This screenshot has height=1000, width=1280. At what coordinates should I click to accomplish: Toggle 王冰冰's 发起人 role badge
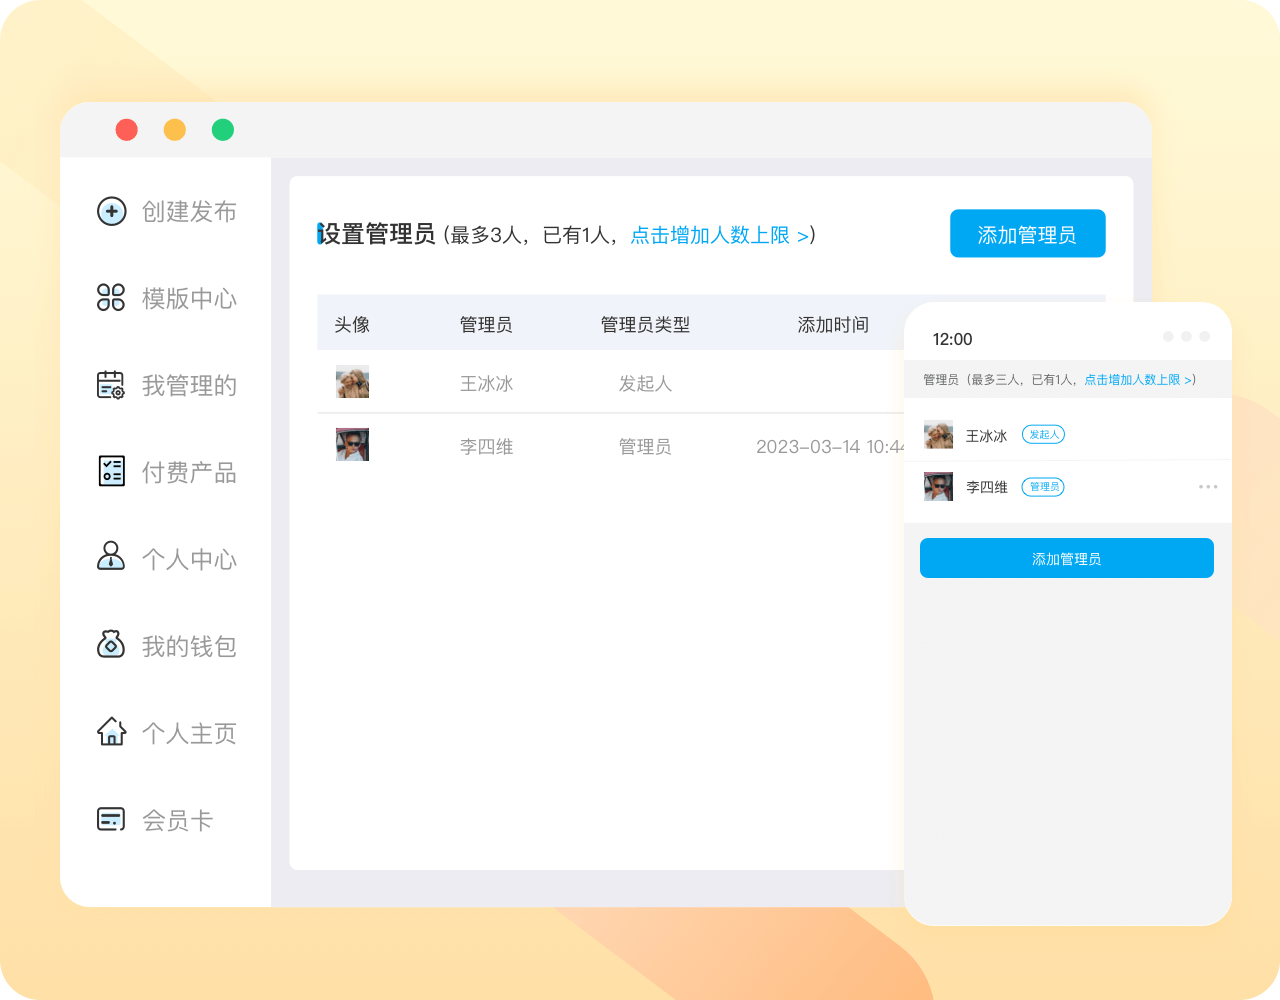pos(1043,434)
